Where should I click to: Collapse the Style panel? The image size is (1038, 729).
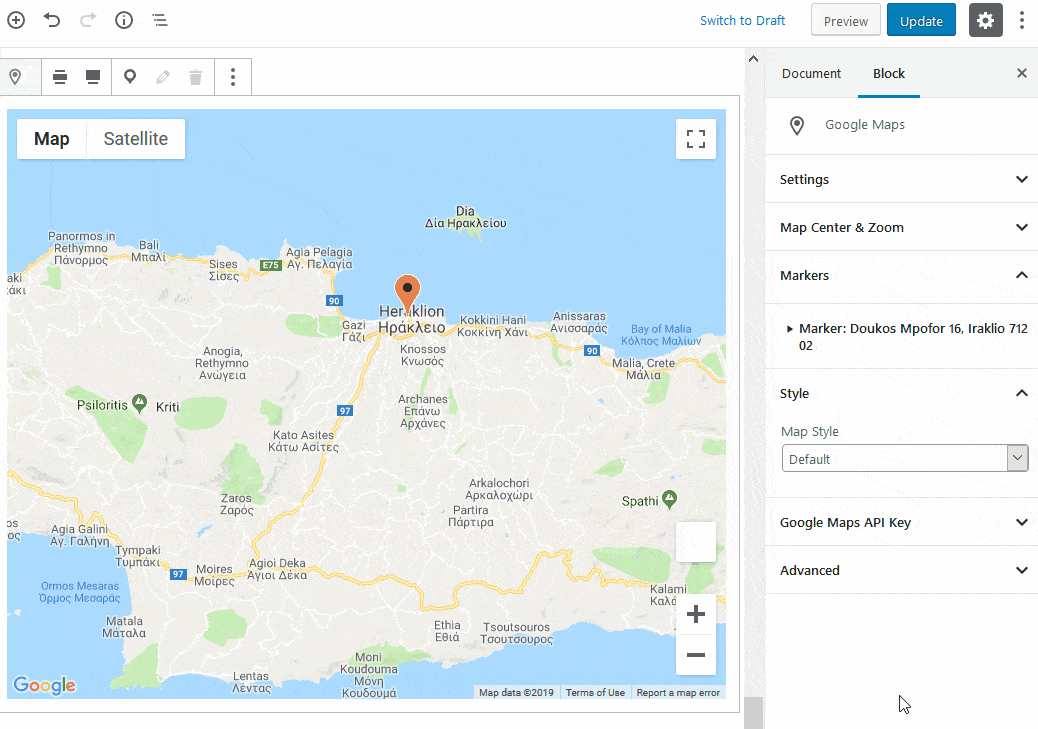click(x=902, y=393)
